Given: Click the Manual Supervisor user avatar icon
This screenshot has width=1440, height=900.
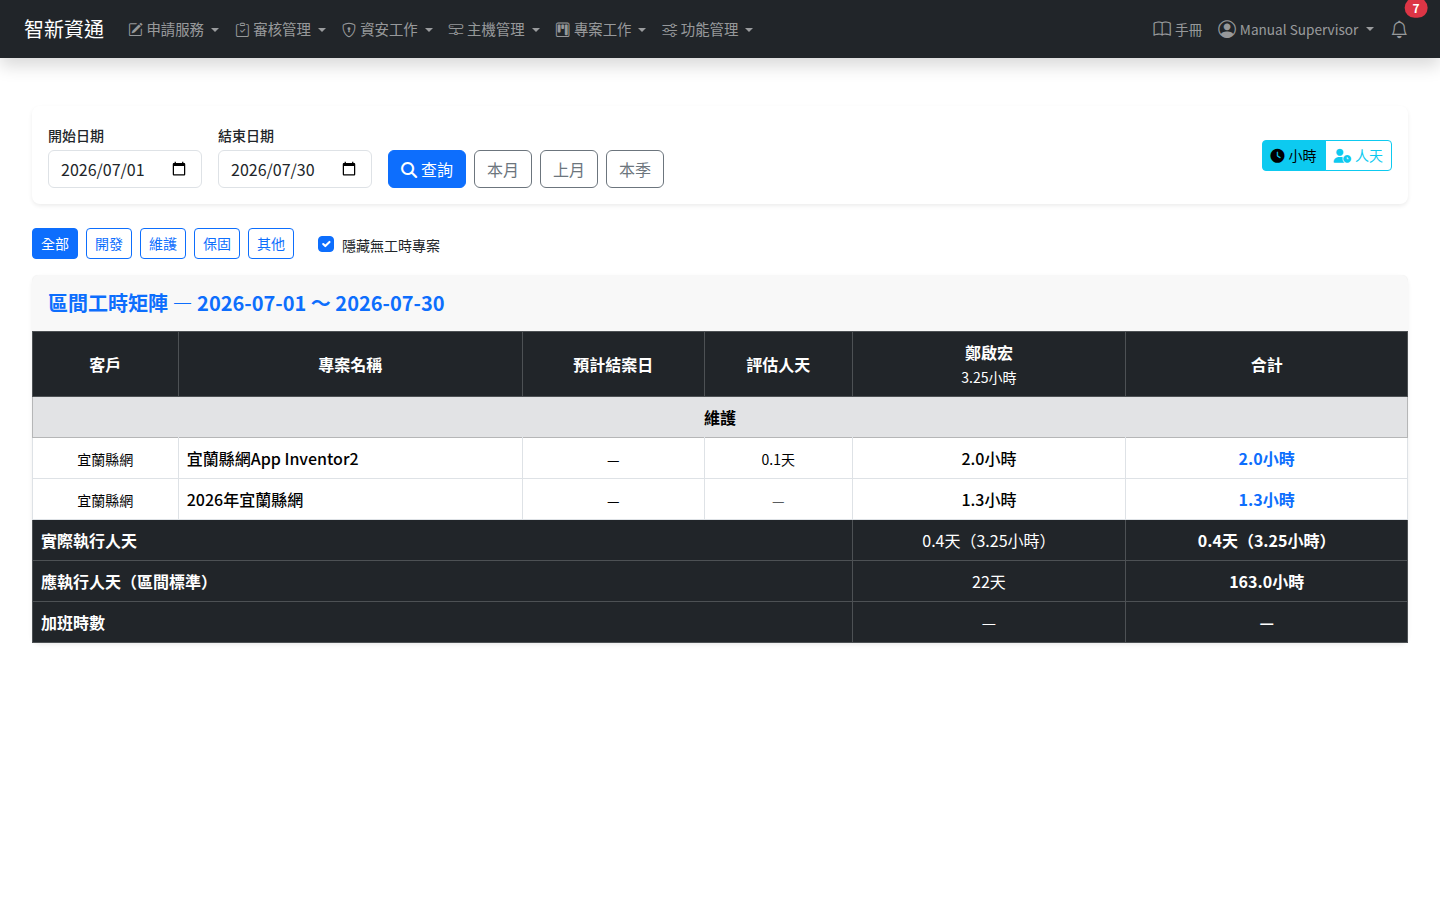Looking at the screenshot, I should coord(1227,29).
